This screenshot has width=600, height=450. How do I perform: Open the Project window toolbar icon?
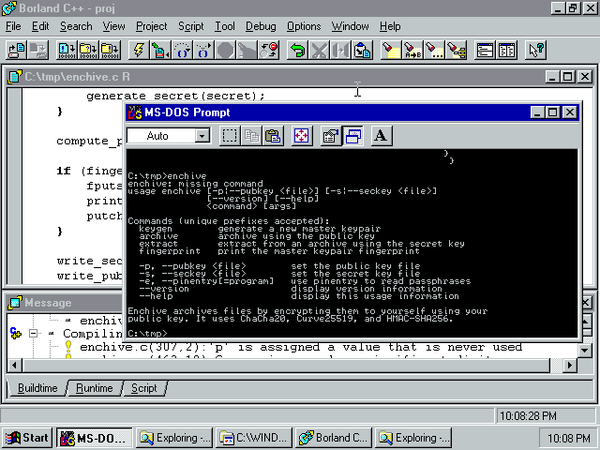tap(485, 50)
